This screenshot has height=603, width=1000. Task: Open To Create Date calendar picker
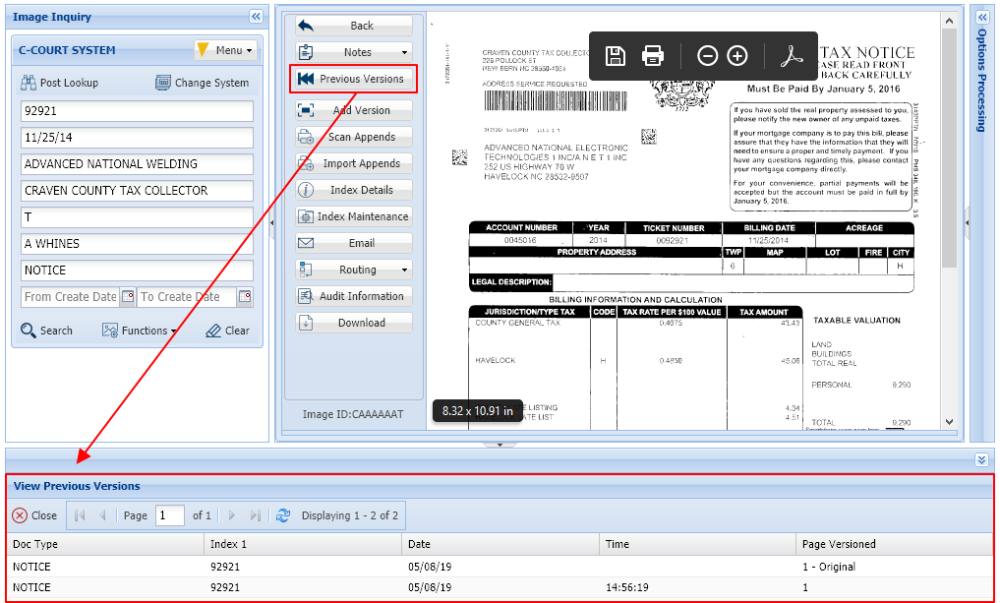245,297
